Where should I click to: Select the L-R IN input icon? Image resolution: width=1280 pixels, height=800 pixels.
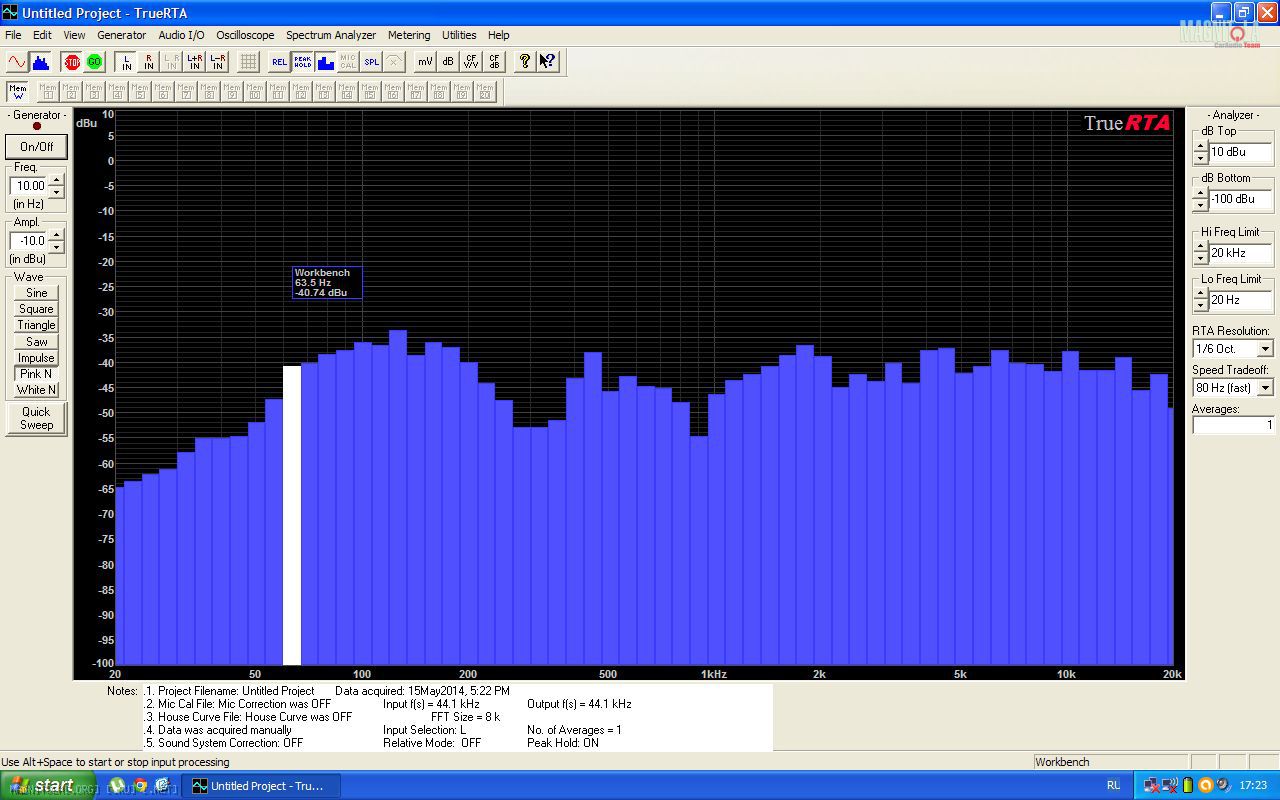point(218,62)
